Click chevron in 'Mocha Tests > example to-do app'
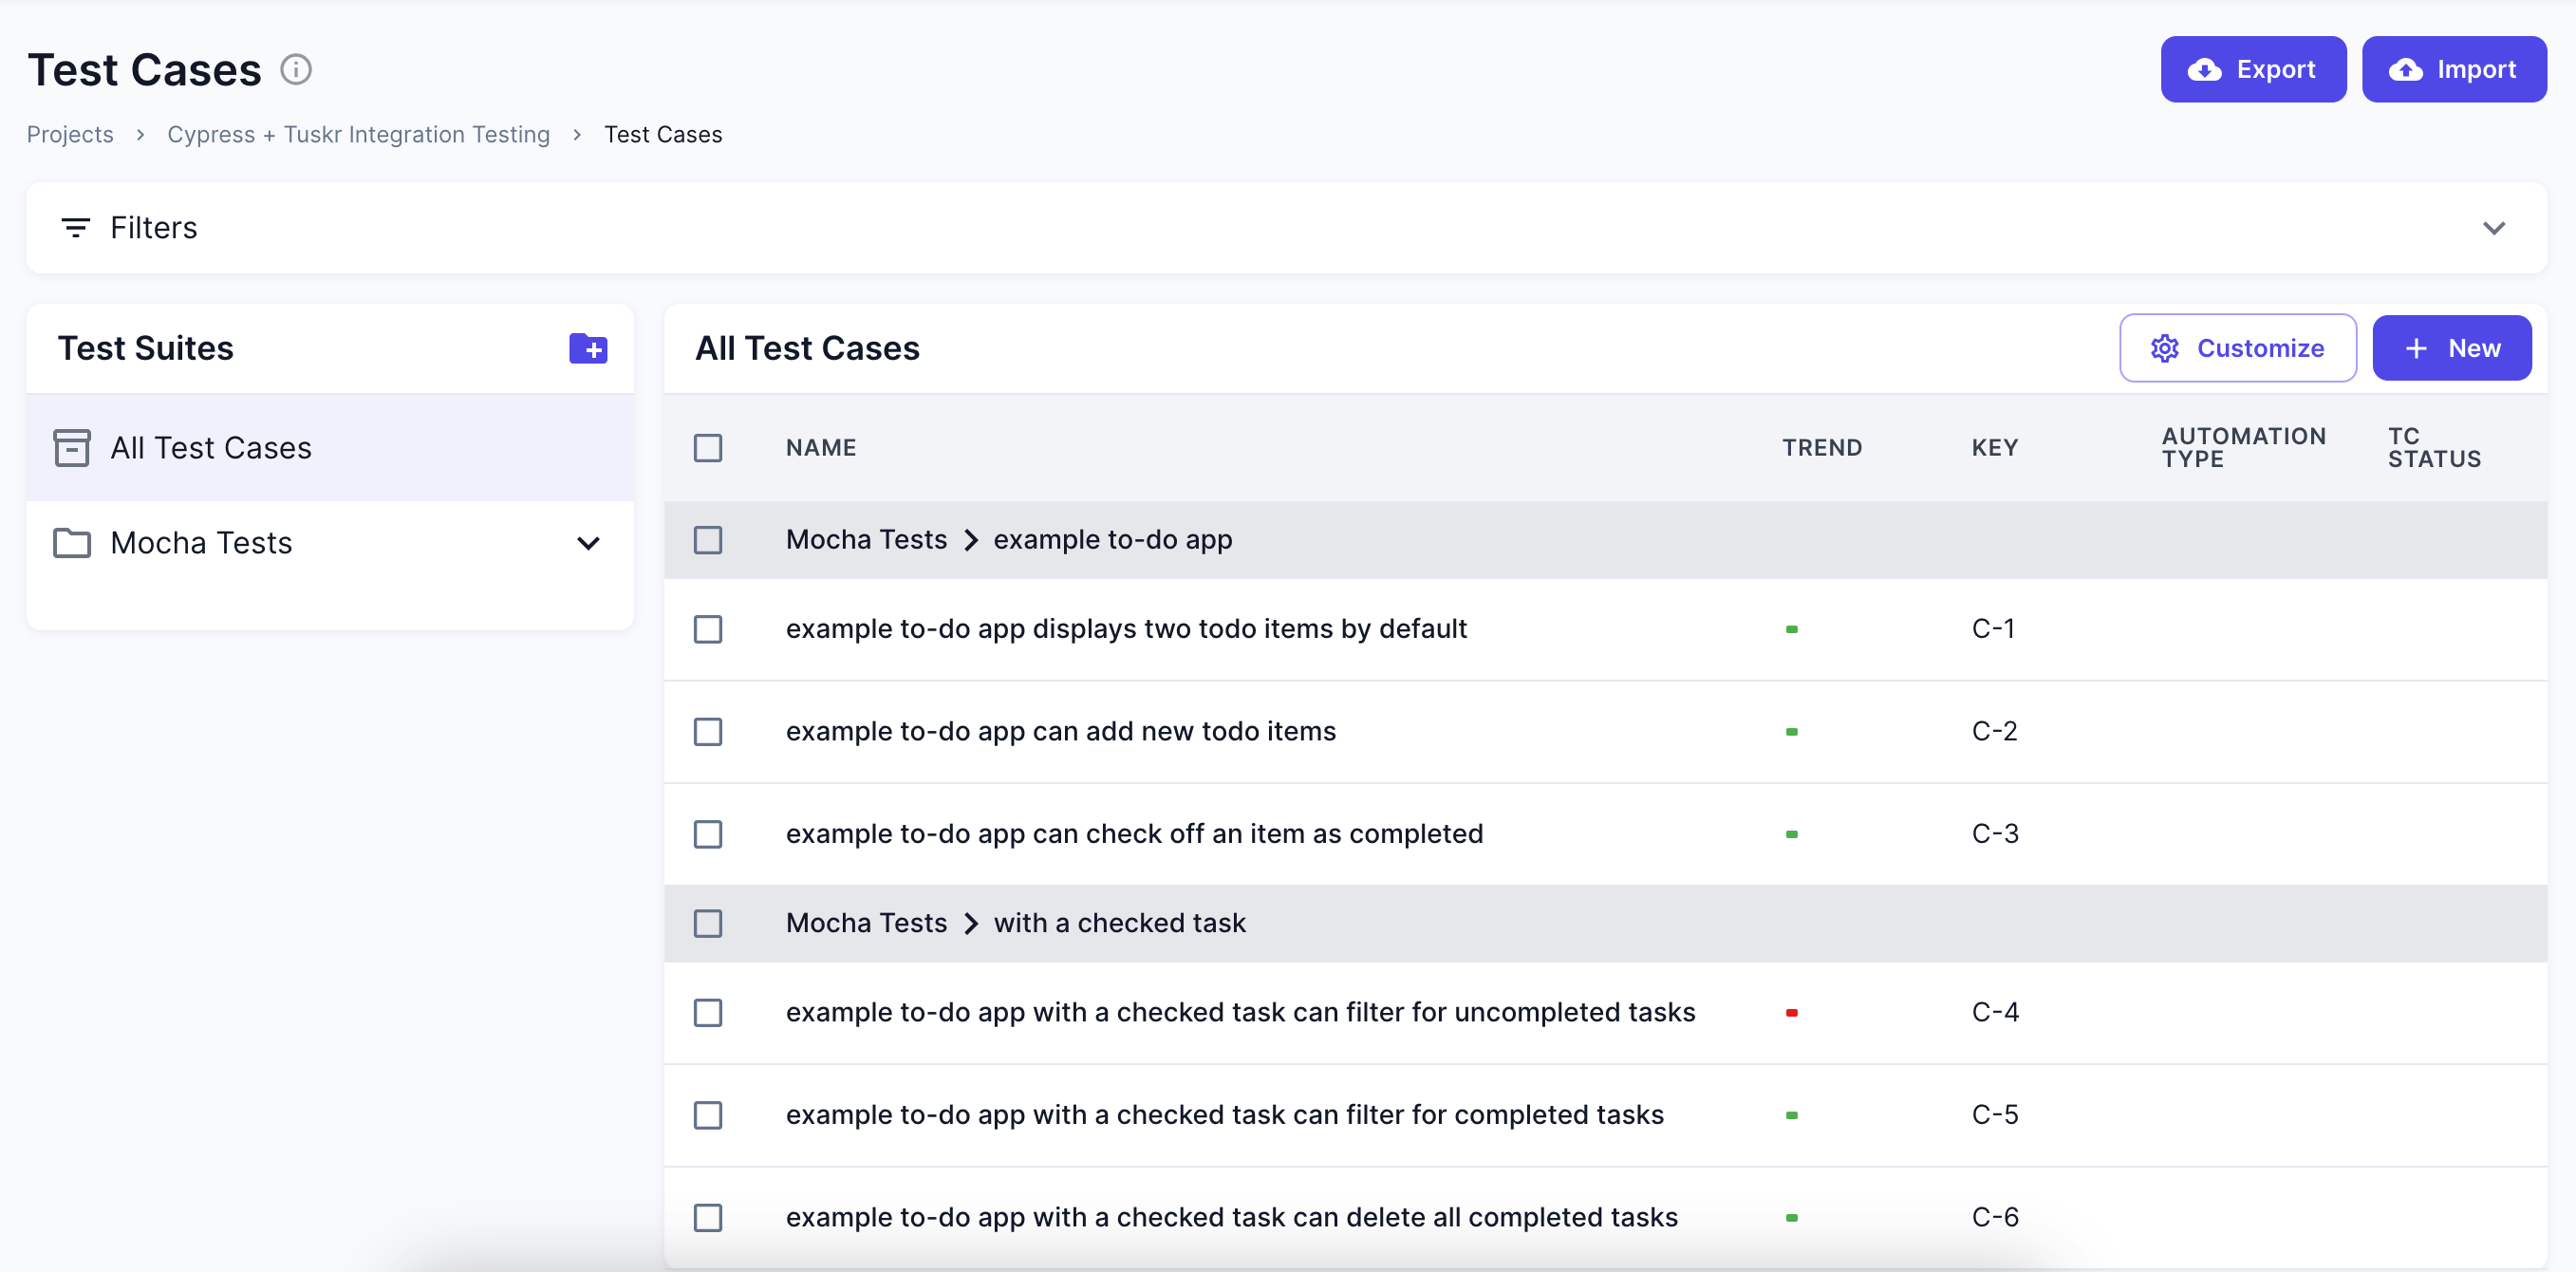 coord(970,540)
